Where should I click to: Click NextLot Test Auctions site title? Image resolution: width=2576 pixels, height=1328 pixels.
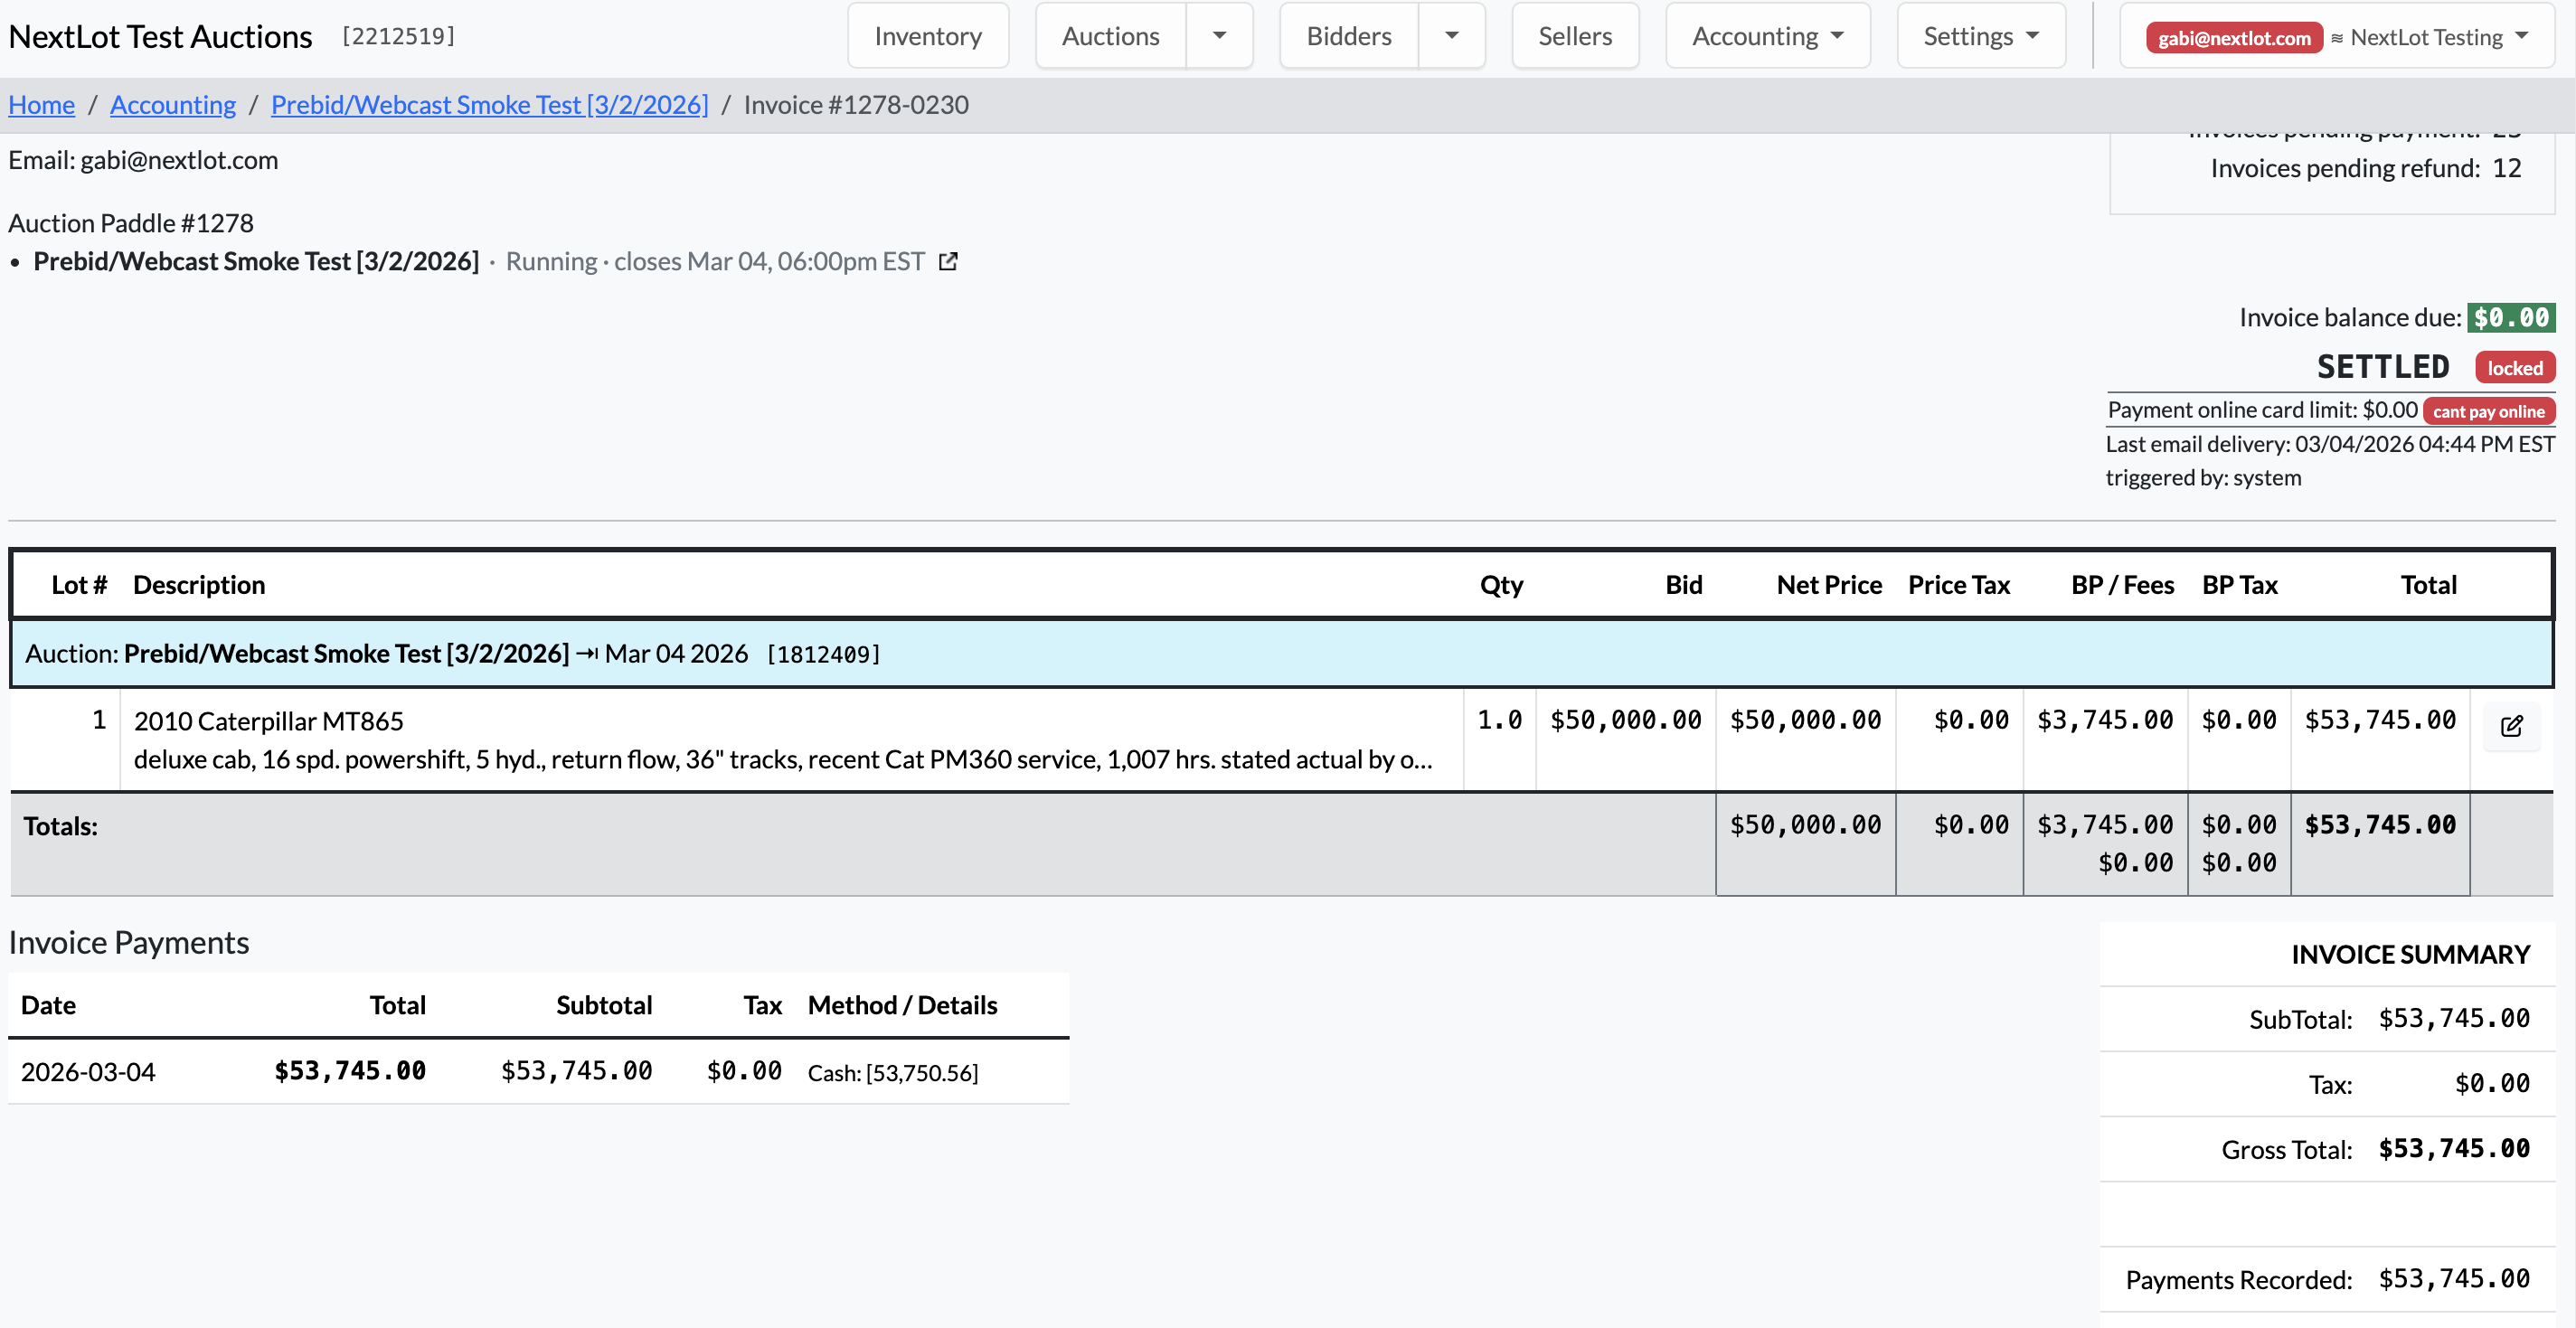point(160,37)
